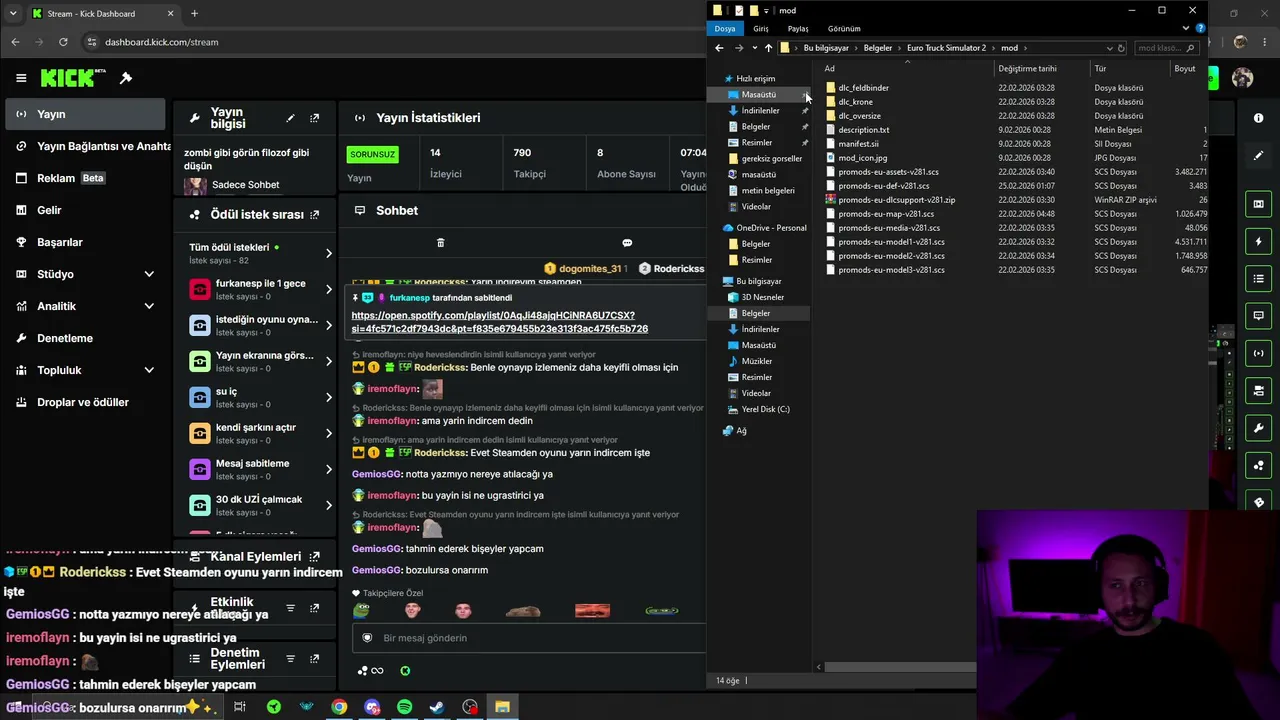Expand the Topluluk sidebar section
Viewport: 1280px width, 720px height.
(149, 370)
